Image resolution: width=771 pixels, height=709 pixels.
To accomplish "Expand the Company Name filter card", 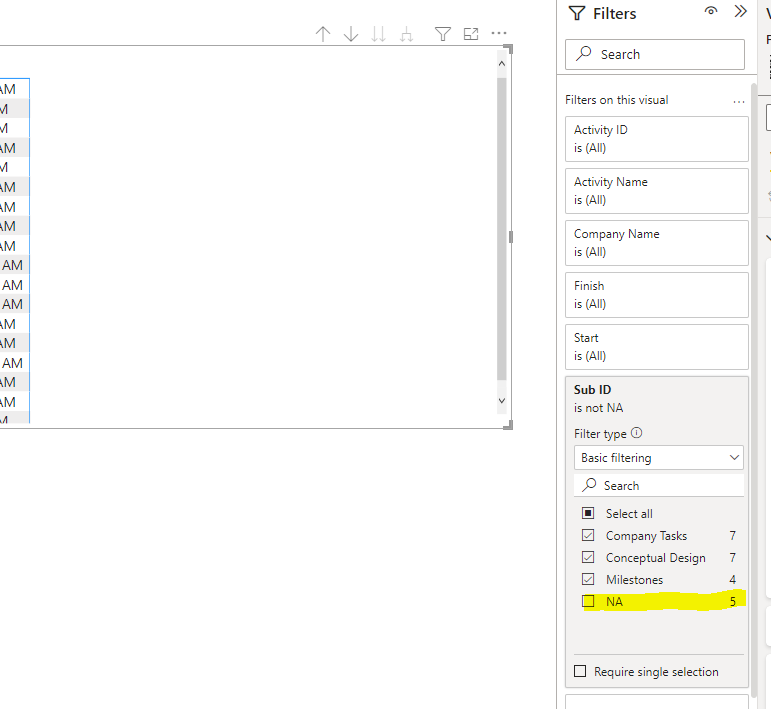I will click(656, 243).
